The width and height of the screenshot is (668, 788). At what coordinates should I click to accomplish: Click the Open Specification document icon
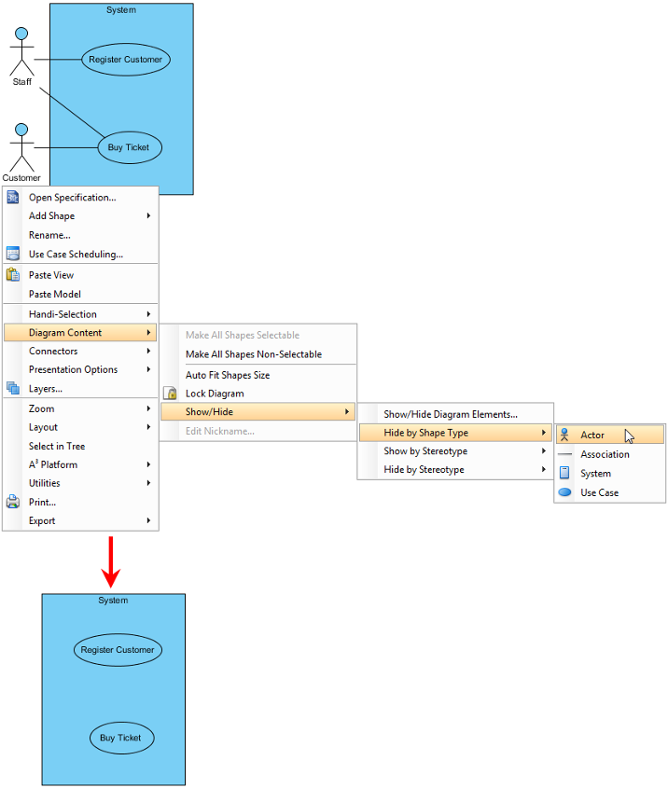(x=13, y=197)
